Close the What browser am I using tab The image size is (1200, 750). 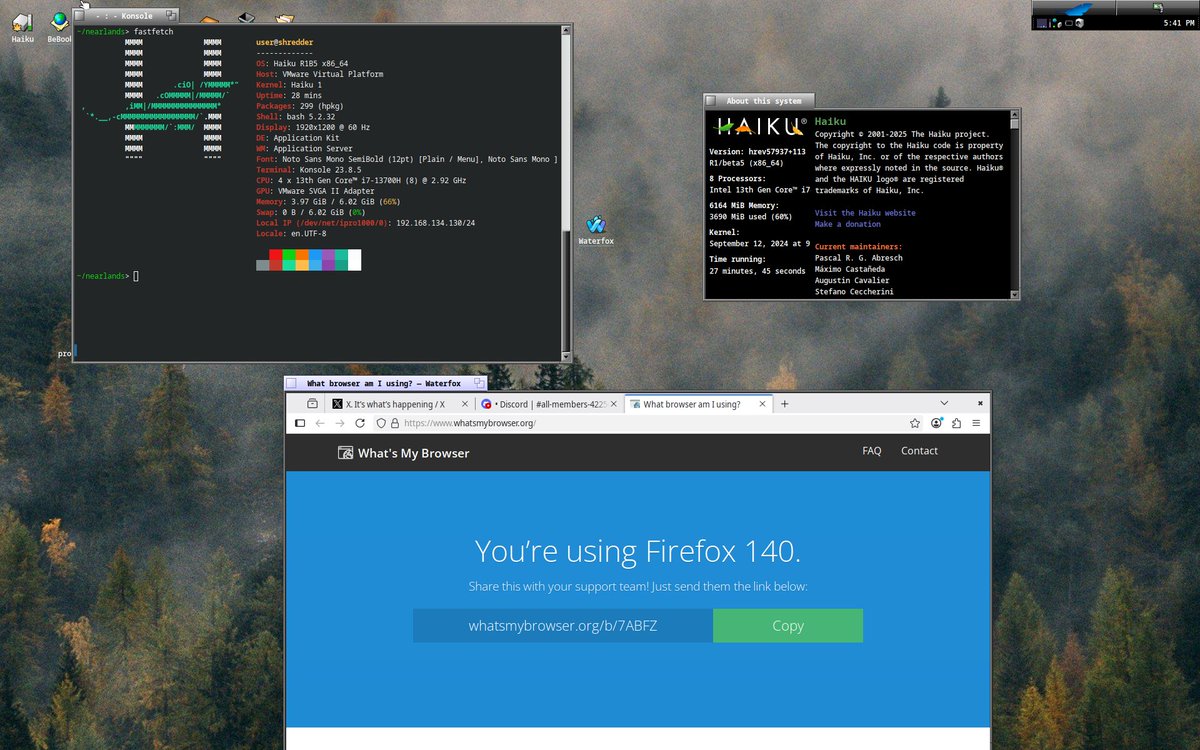(x=762, y=404)
